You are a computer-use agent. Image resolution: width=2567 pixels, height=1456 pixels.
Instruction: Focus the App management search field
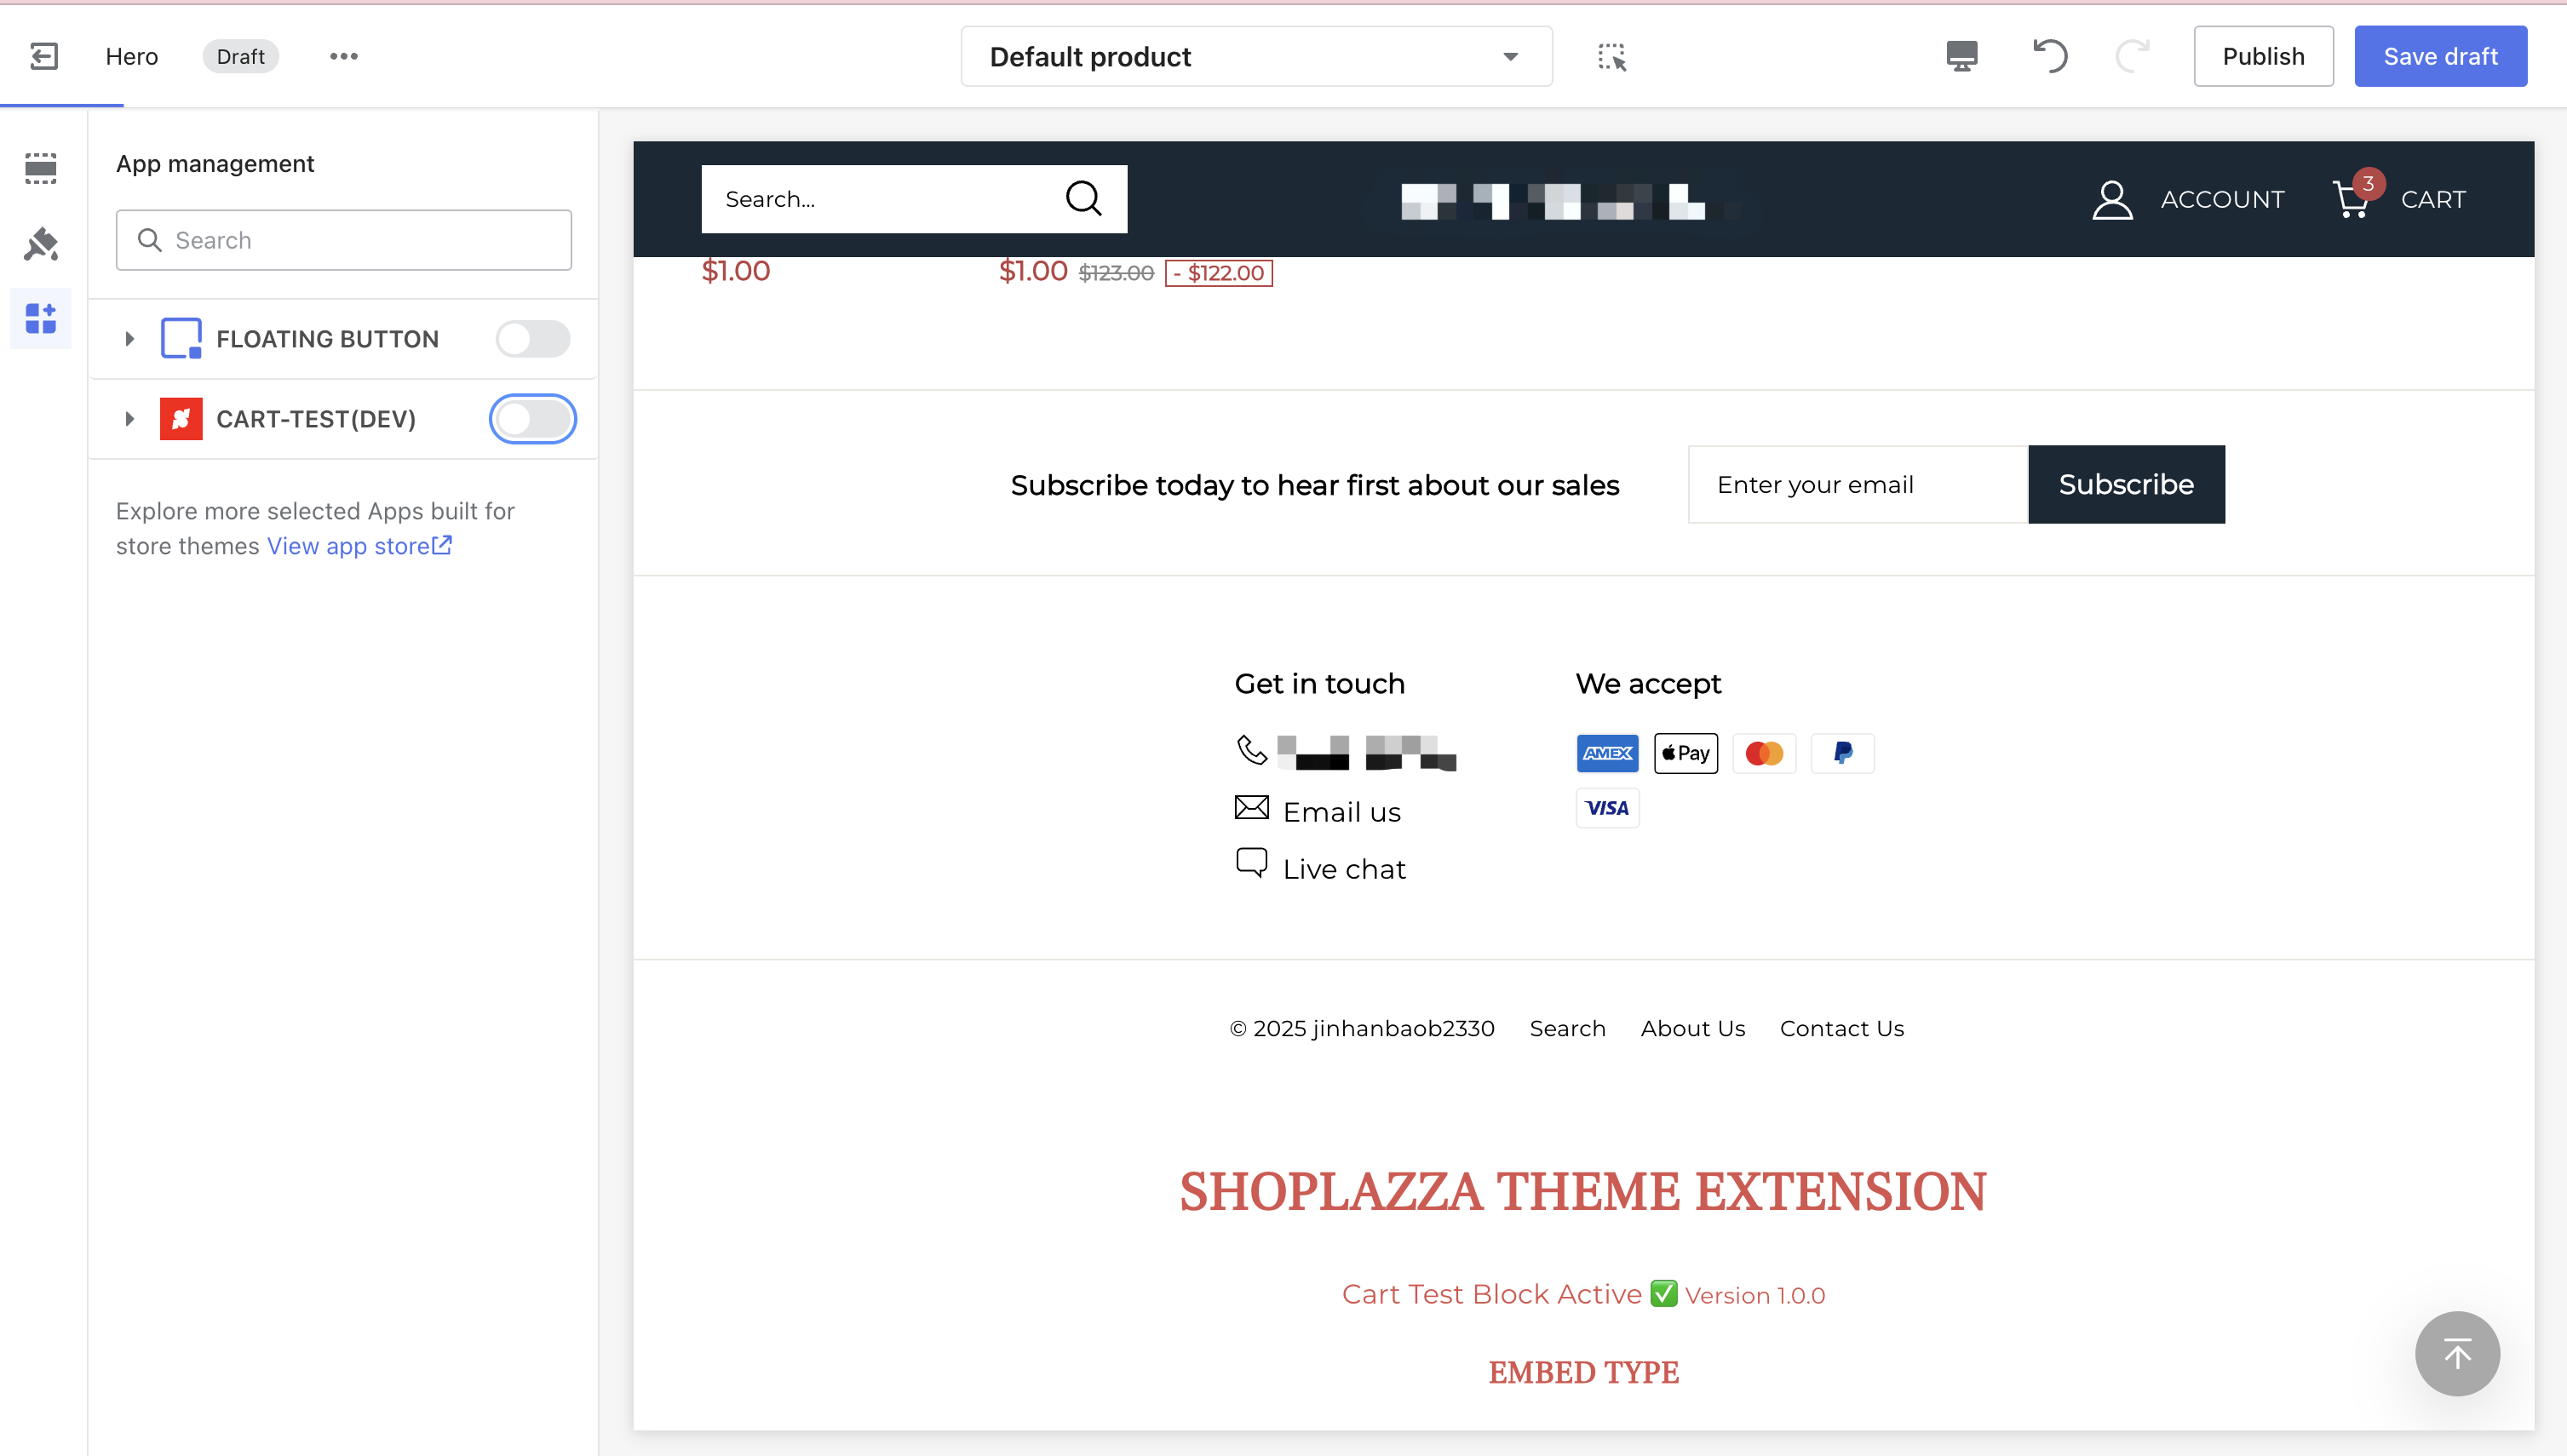344,240
